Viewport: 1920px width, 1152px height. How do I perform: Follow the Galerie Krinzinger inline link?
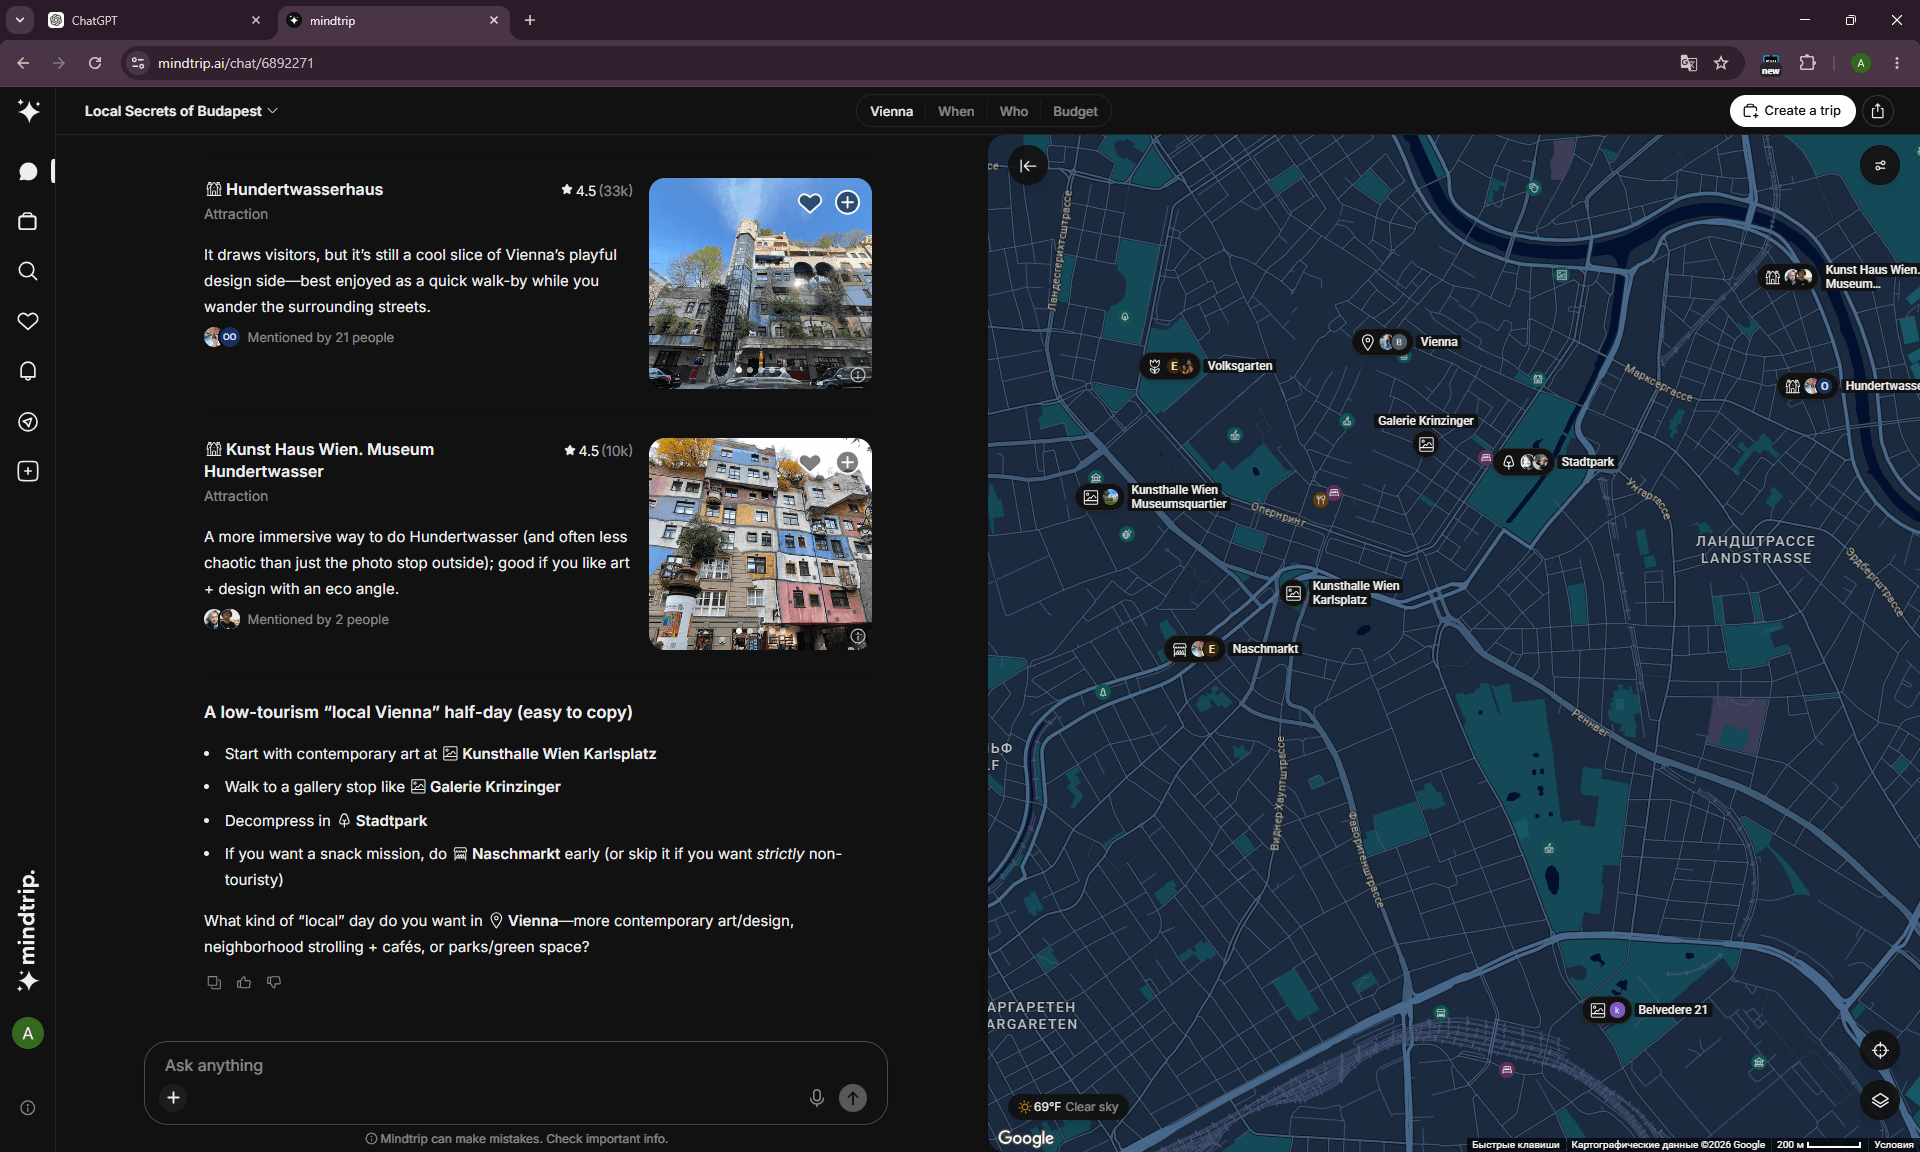(495, 787)
